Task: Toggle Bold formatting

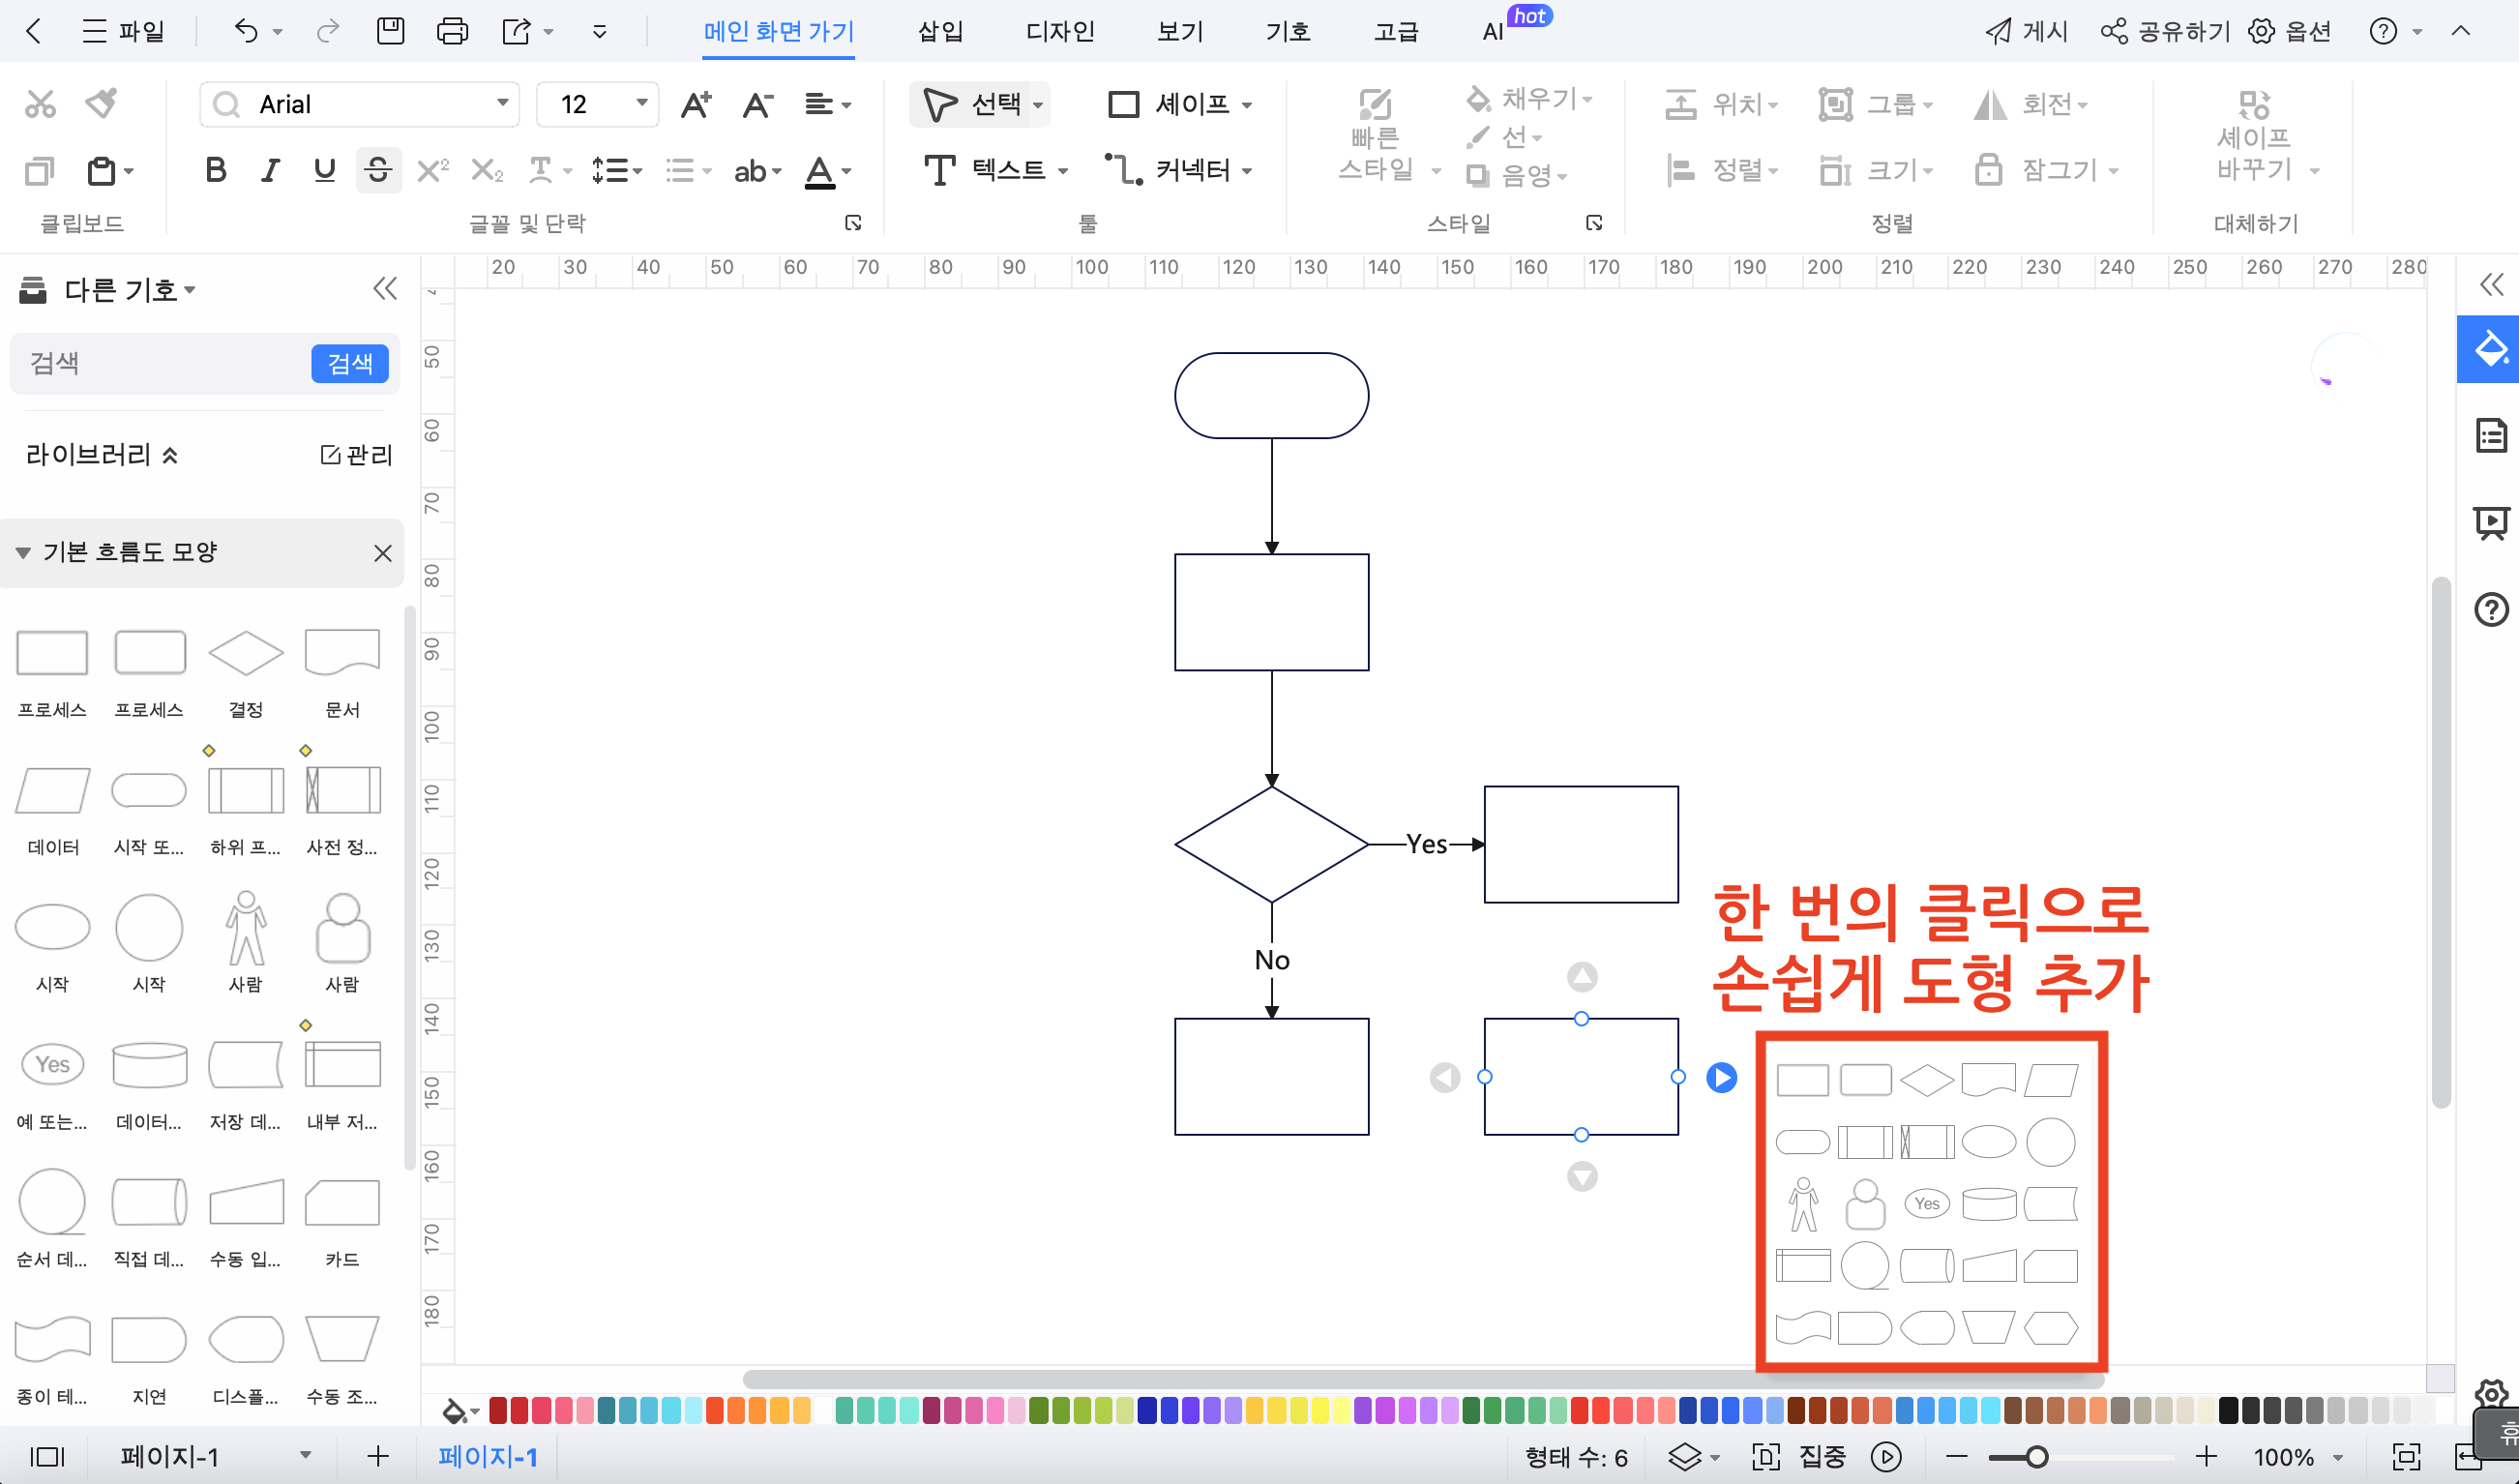Action: click(215, 170)
